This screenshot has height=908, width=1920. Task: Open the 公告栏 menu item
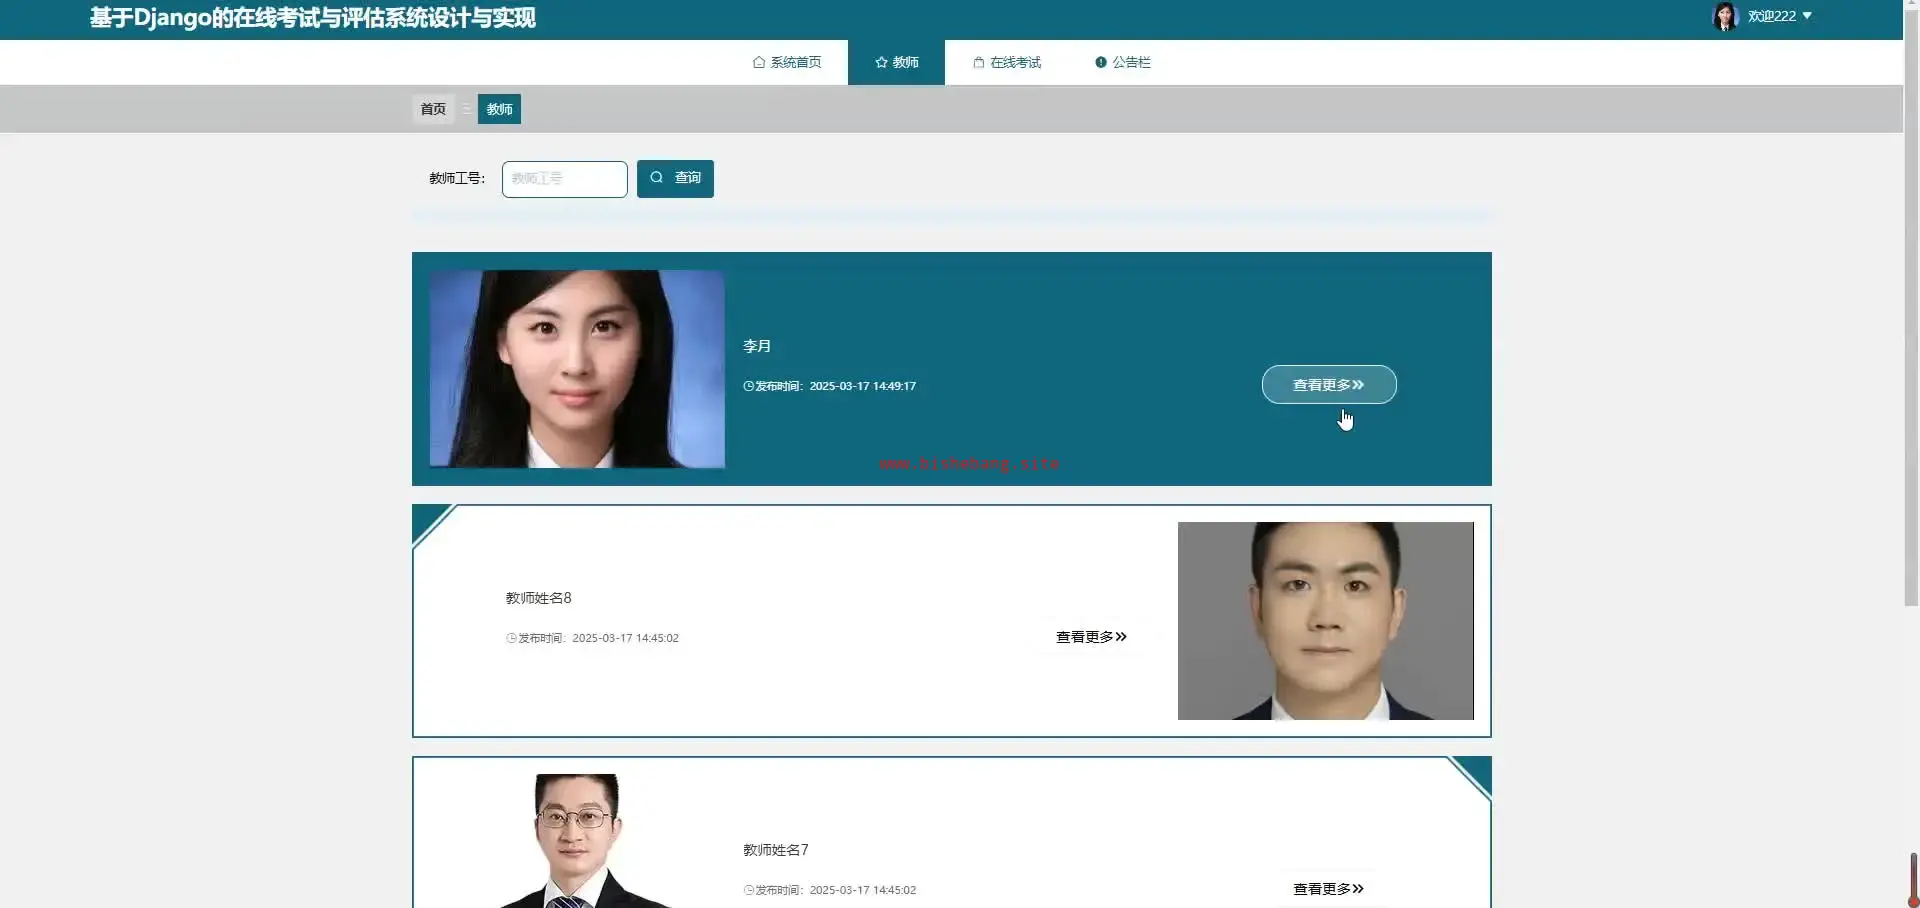[x=1123, y=62]
